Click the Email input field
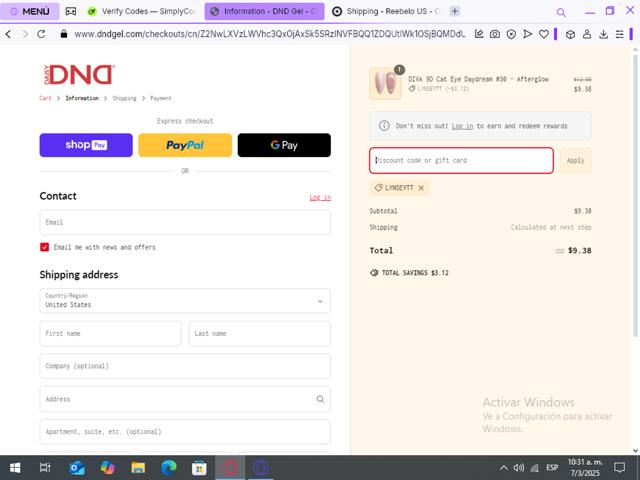This screenshot has width=640, height=480. click(185, 222)
